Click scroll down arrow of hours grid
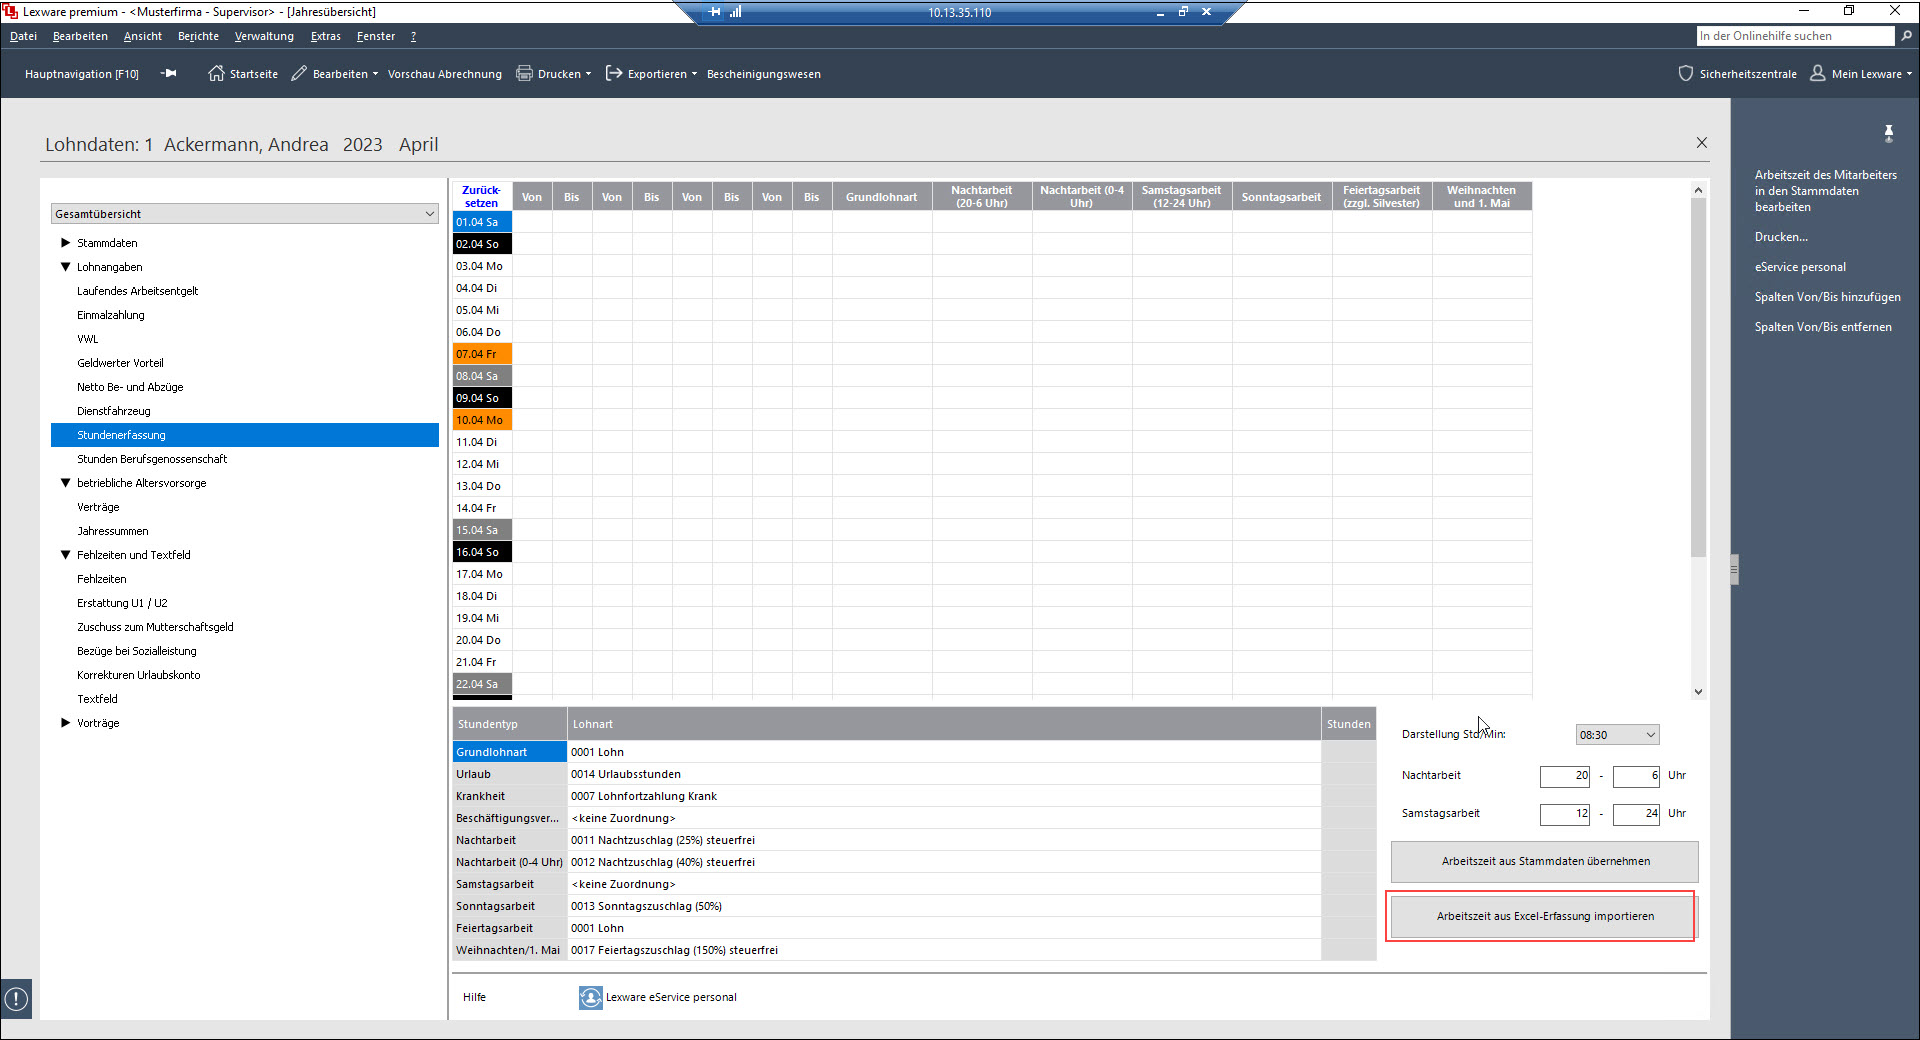Image resolution: width=1920 pixels, height=1040 pixels. (x=1698, y=691)
